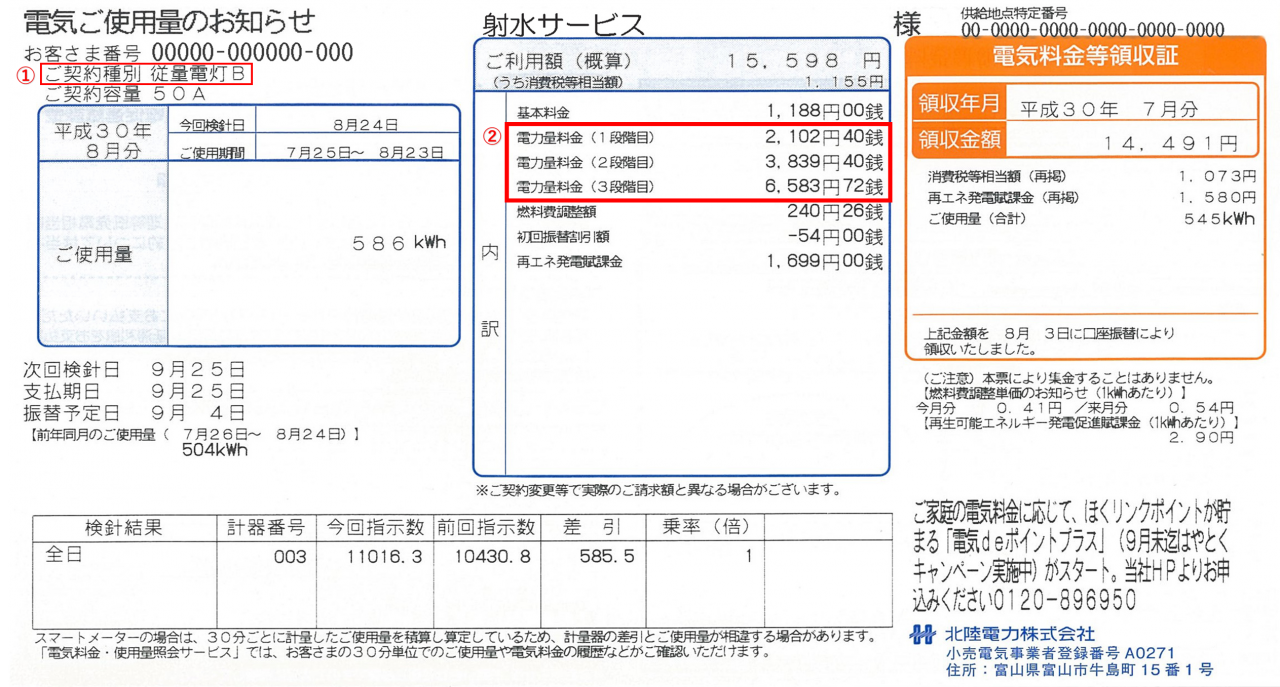The image size is (1280, 687).
Task: Select previous-year usage 504kWh
Action: coord(214,449)
